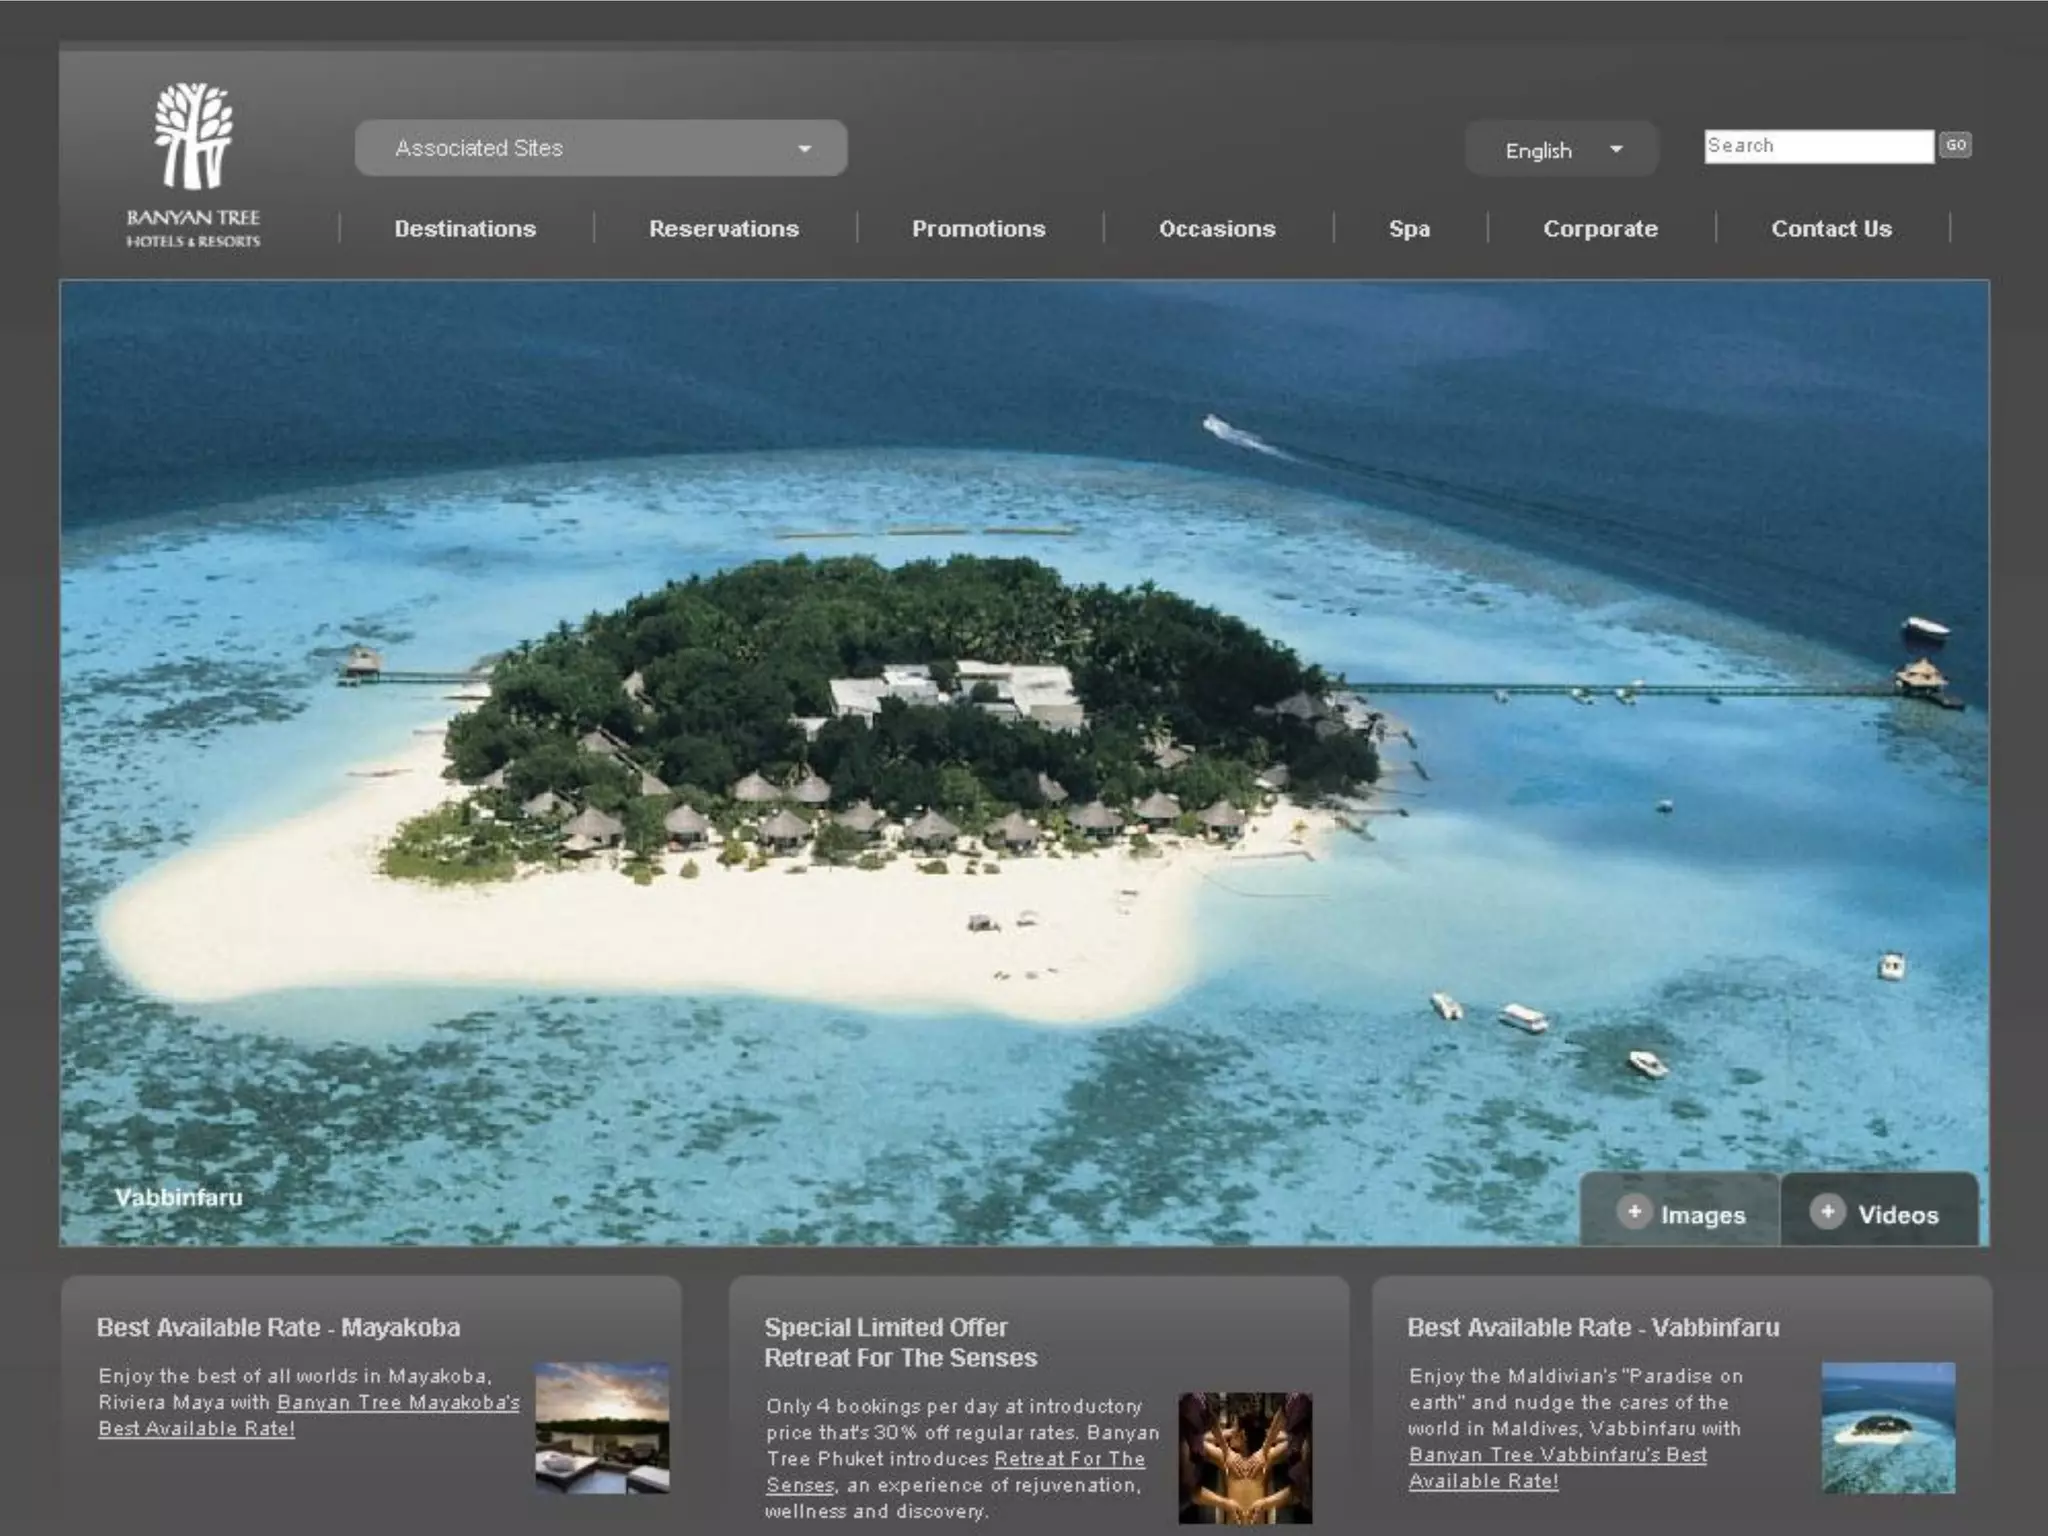This screenshot has height=1536, width=2048.
Task: Open the Corporate menu item
Action: click(1600, 229)
